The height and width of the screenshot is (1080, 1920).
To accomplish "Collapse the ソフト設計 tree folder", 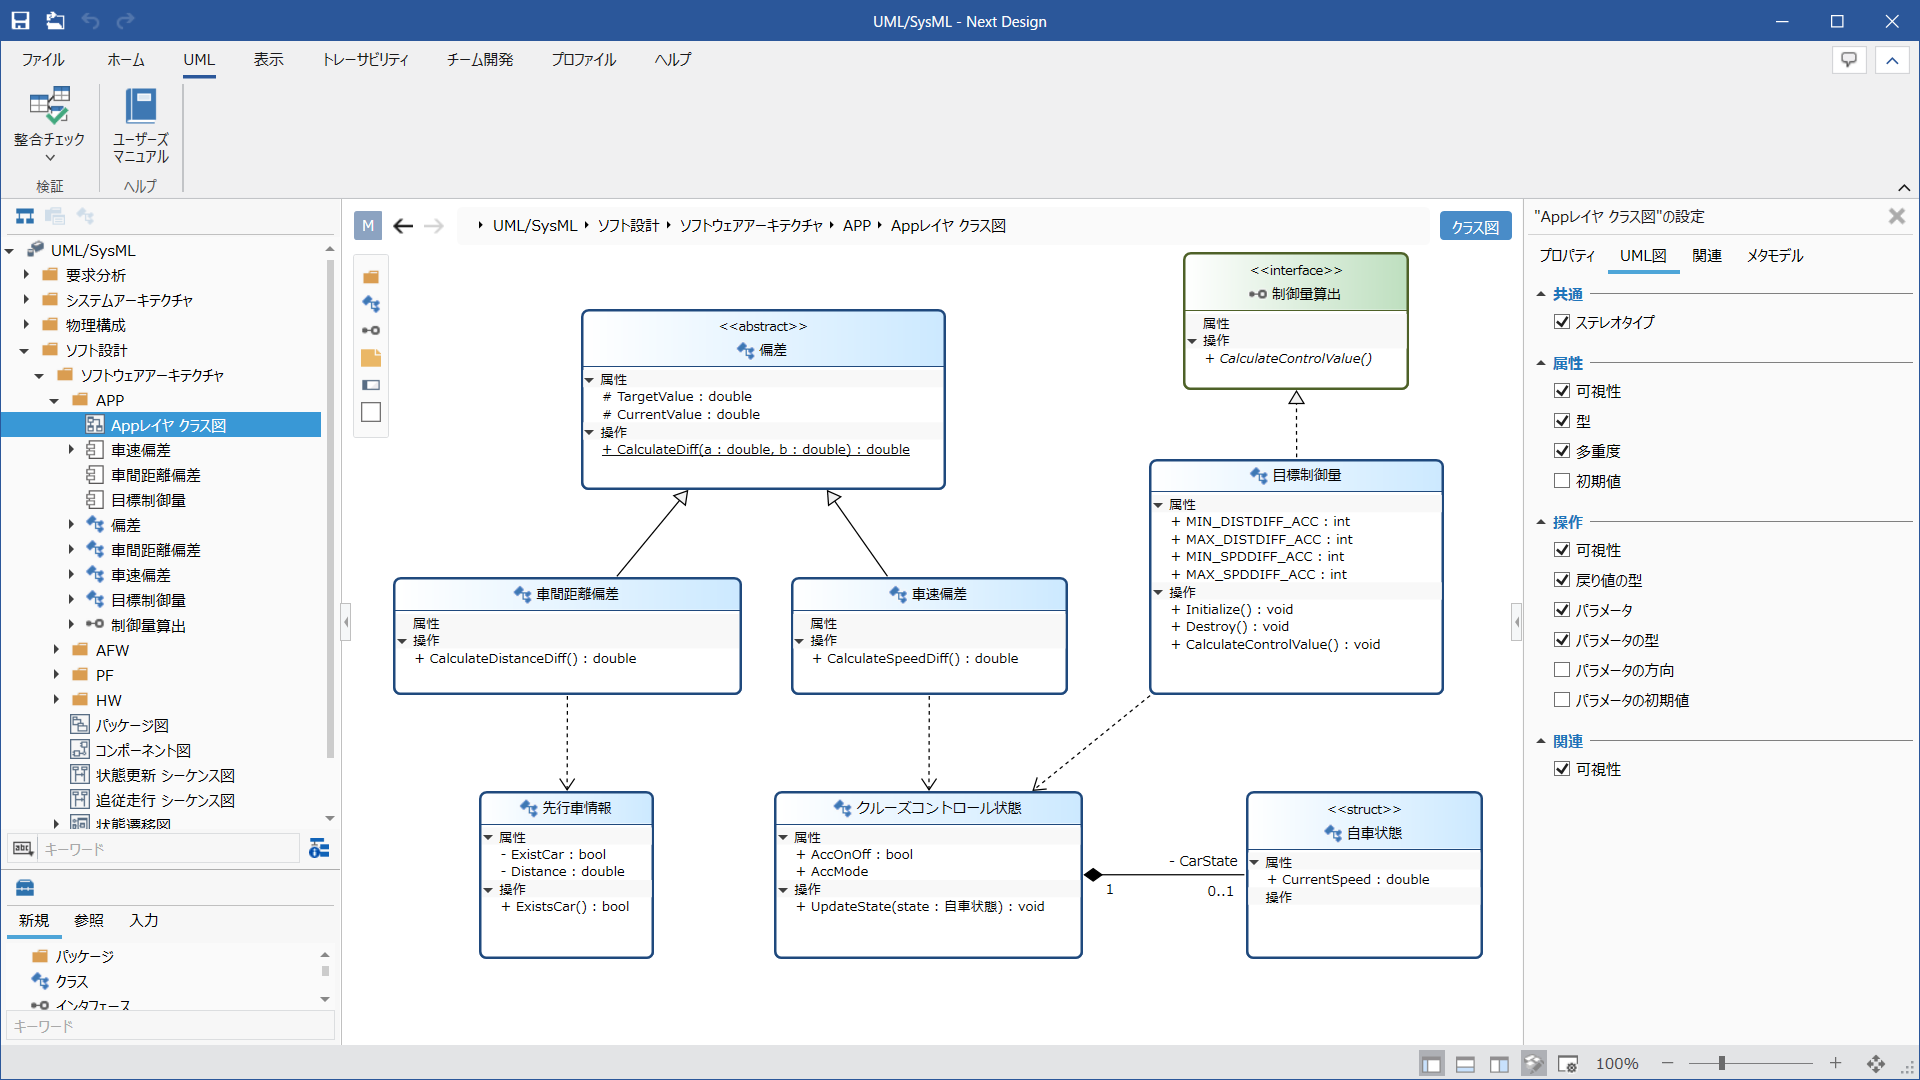I will click(x=25, y=350).
